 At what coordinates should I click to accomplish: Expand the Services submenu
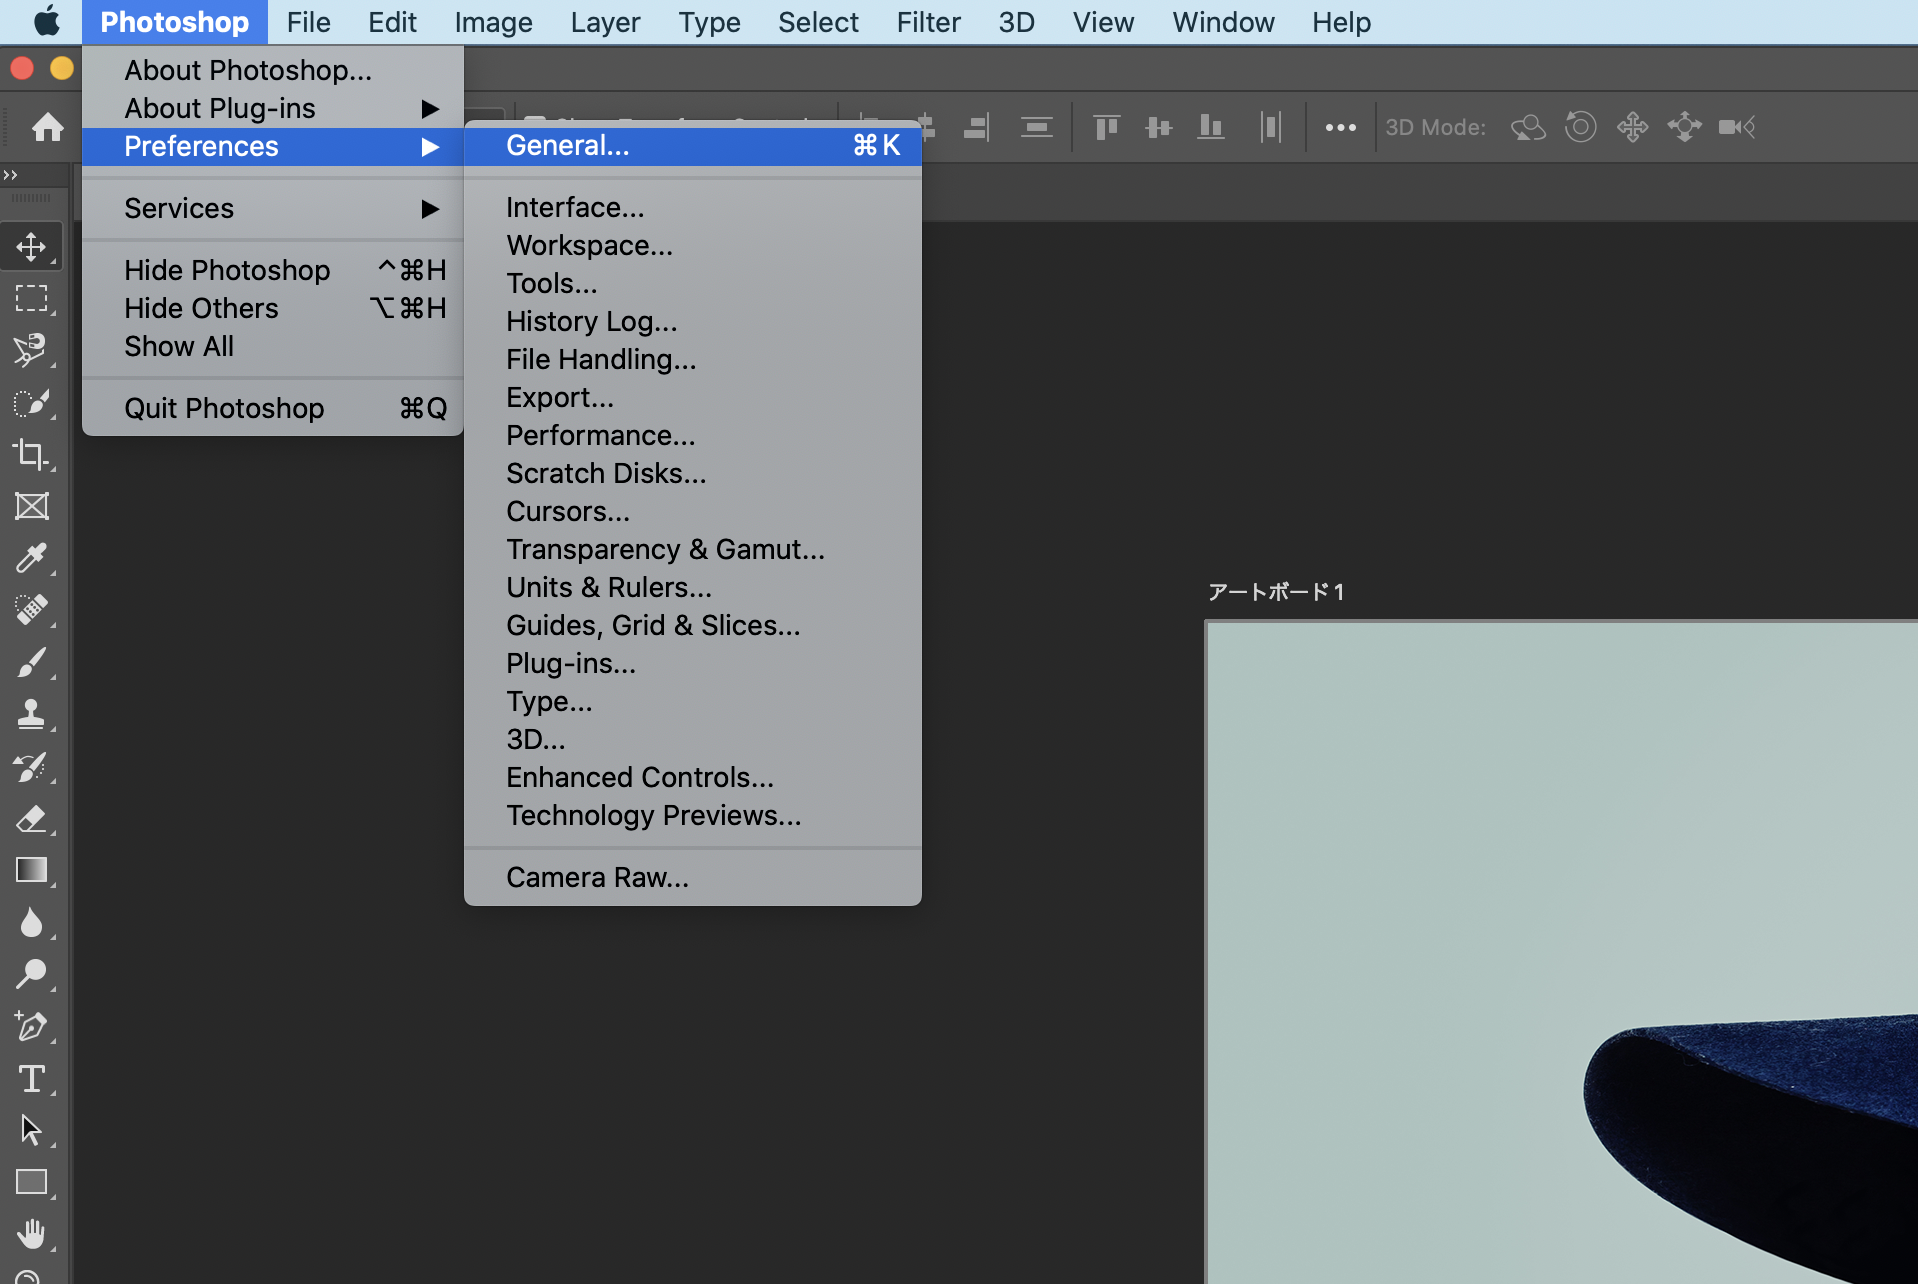tap(272, 208)
